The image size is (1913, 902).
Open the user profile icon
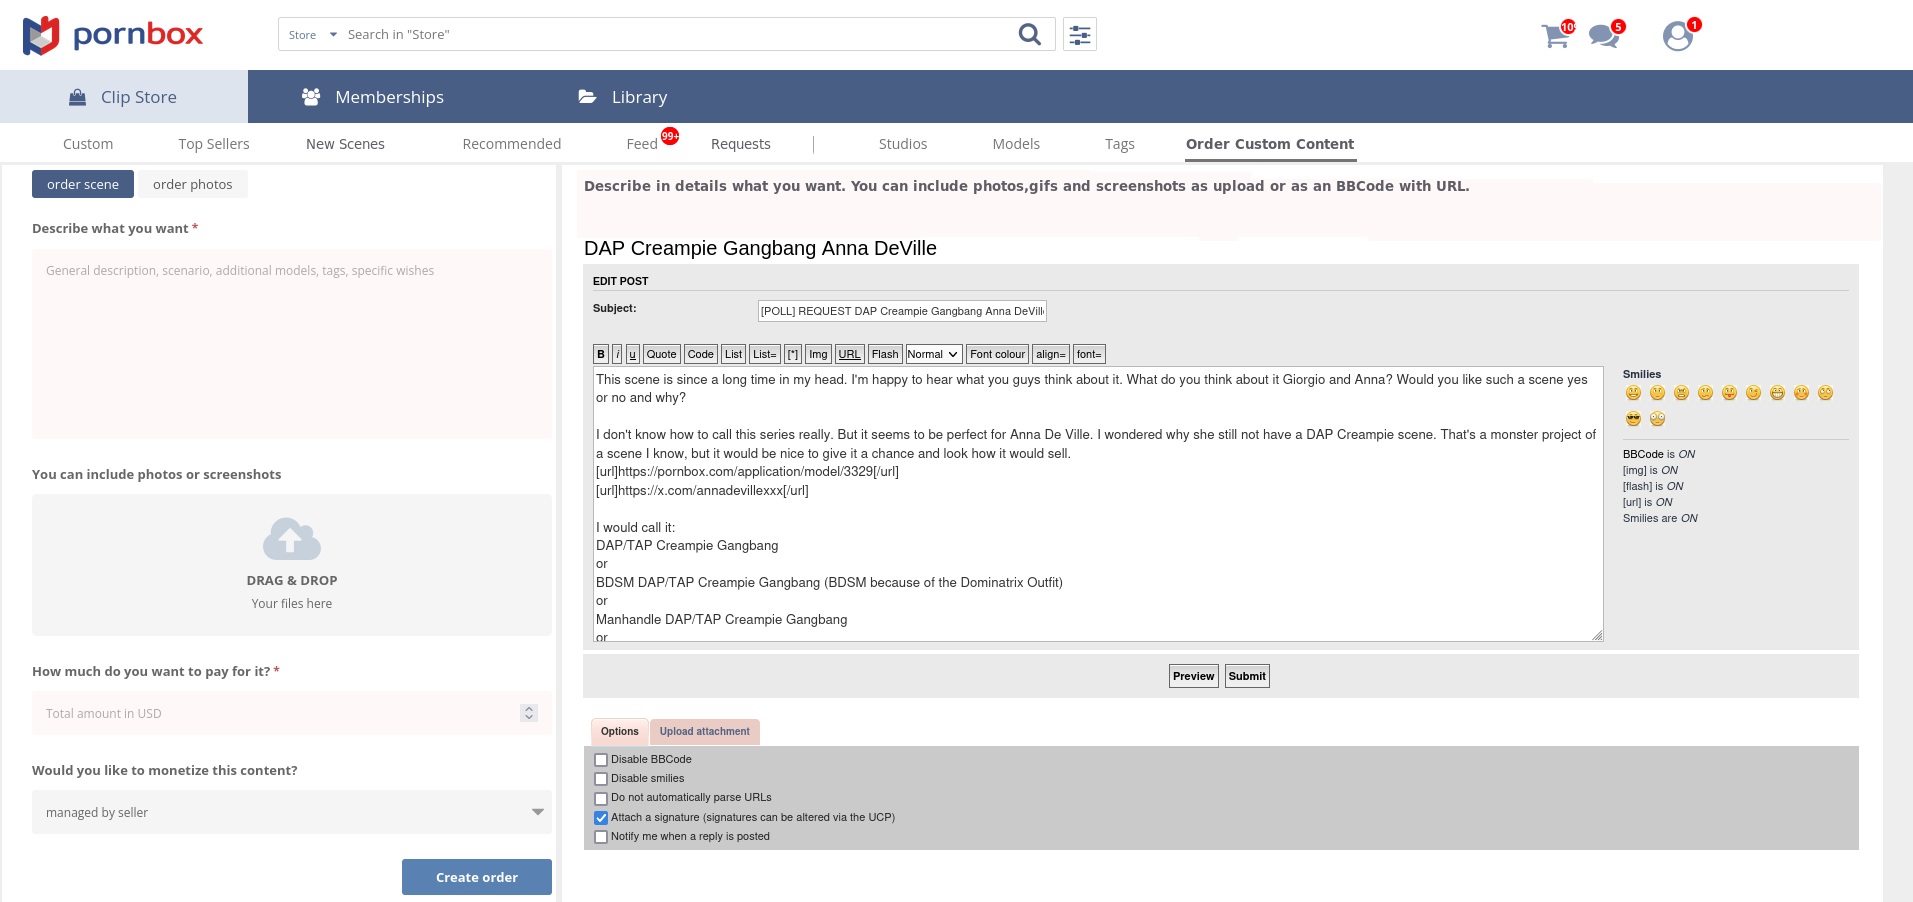click(x=1677, y=37)
